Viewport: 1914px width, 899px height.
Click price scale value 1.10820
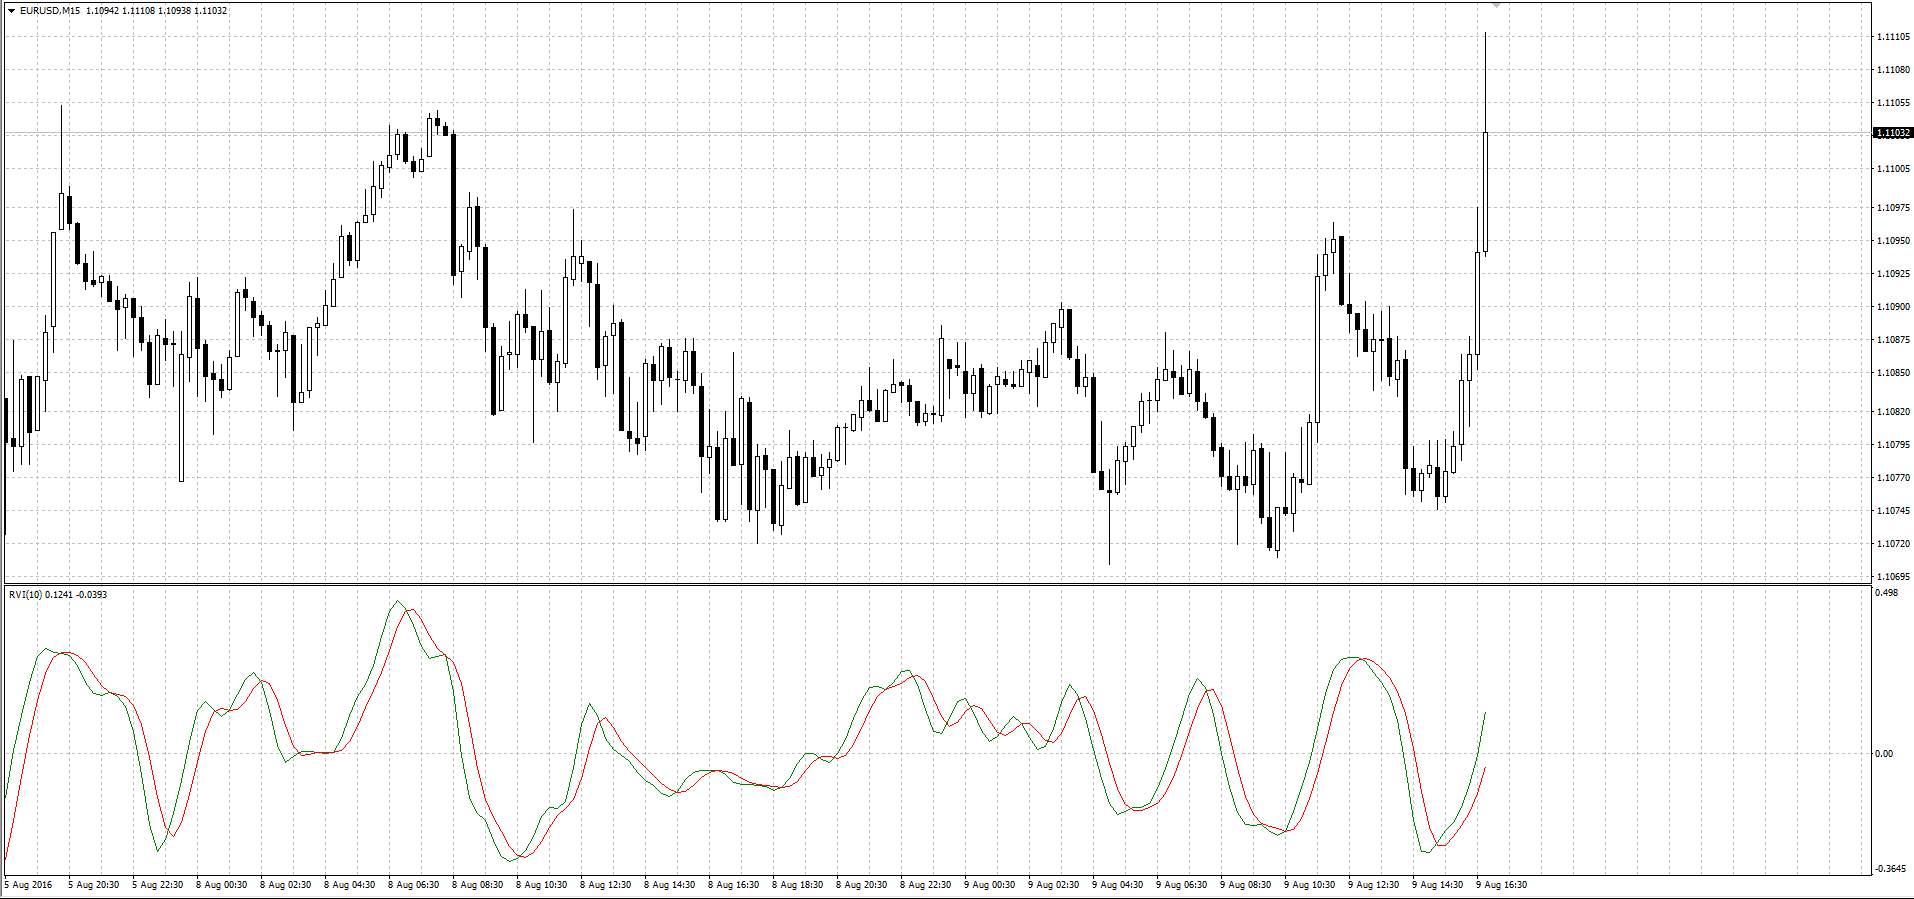(x=1893, y=412)
